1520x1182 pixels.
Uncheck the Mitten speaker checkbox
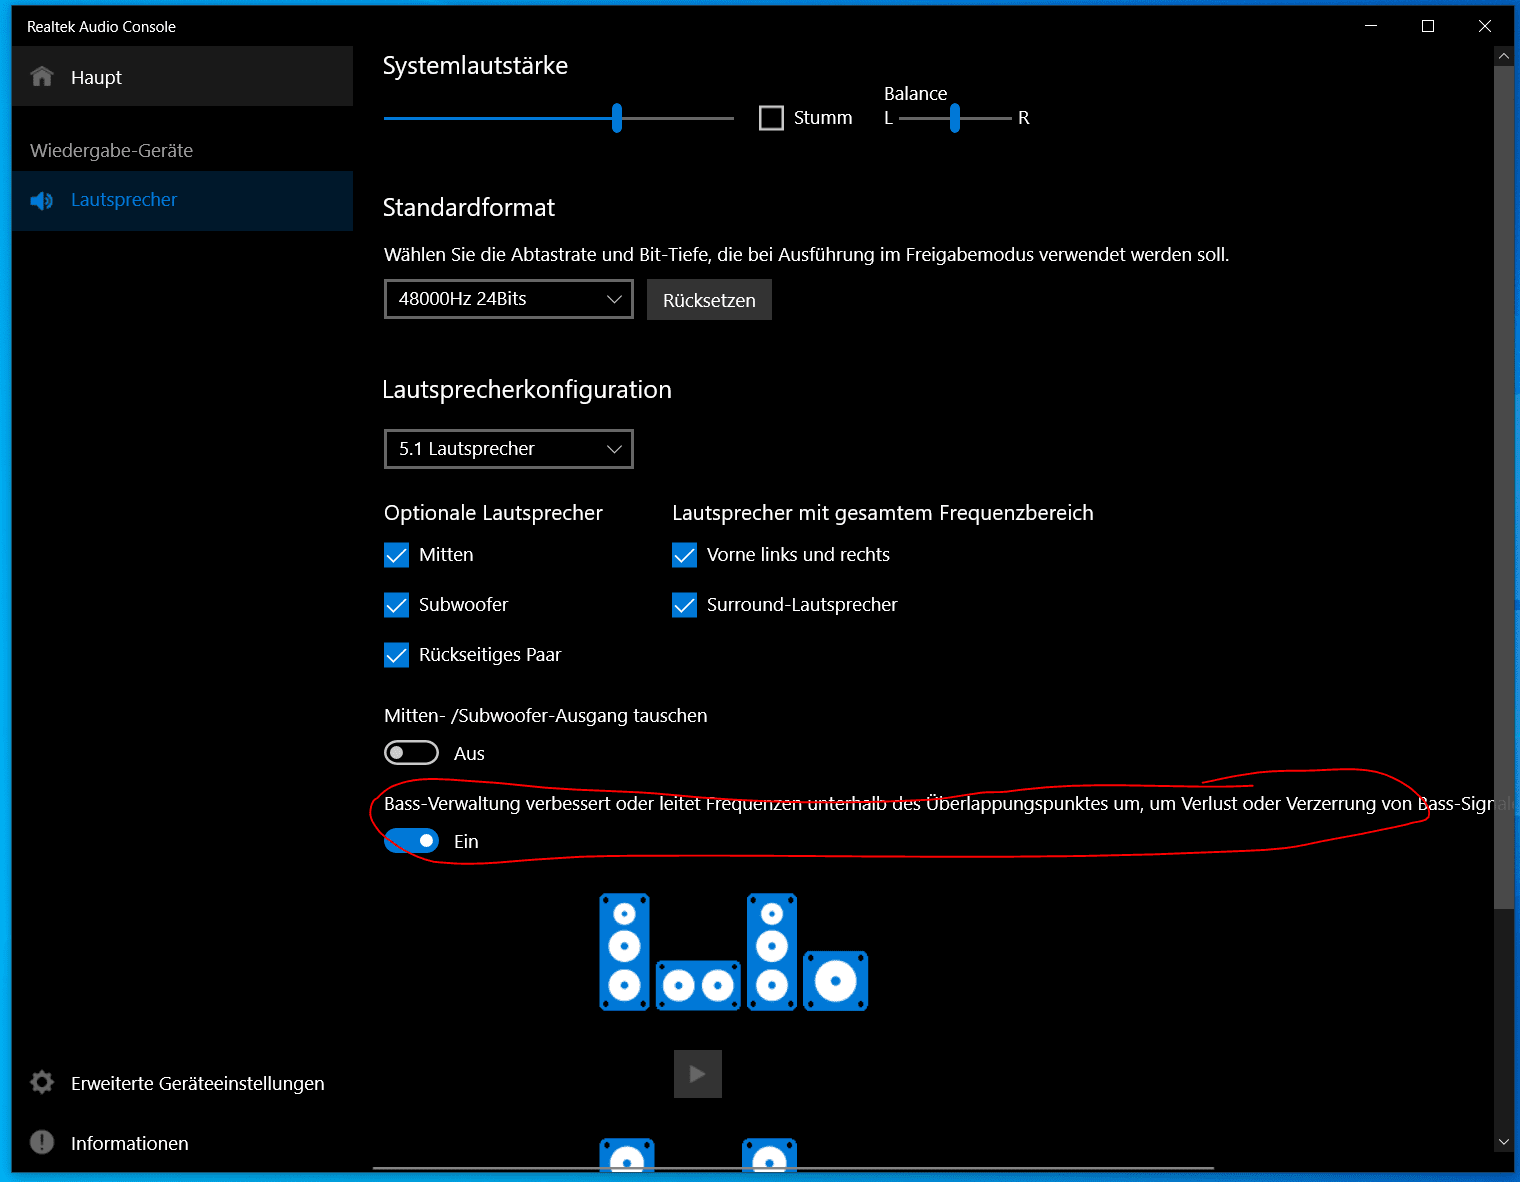397,555
